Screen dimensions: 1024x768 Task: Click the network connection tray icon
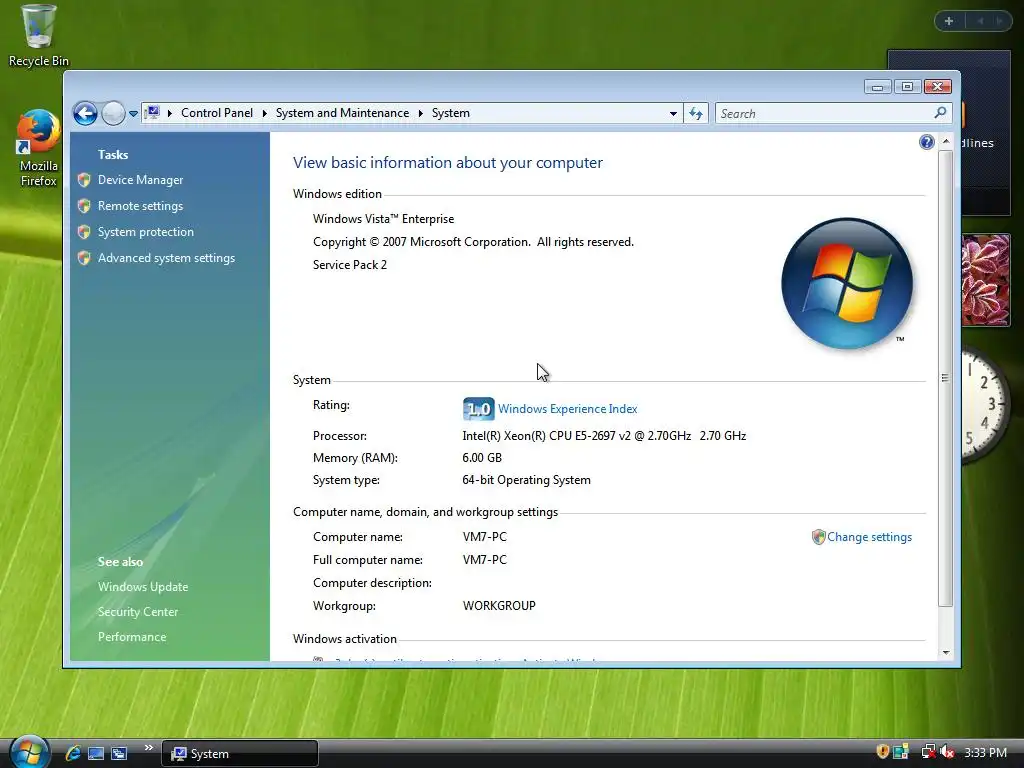click(x=928, y=752)
